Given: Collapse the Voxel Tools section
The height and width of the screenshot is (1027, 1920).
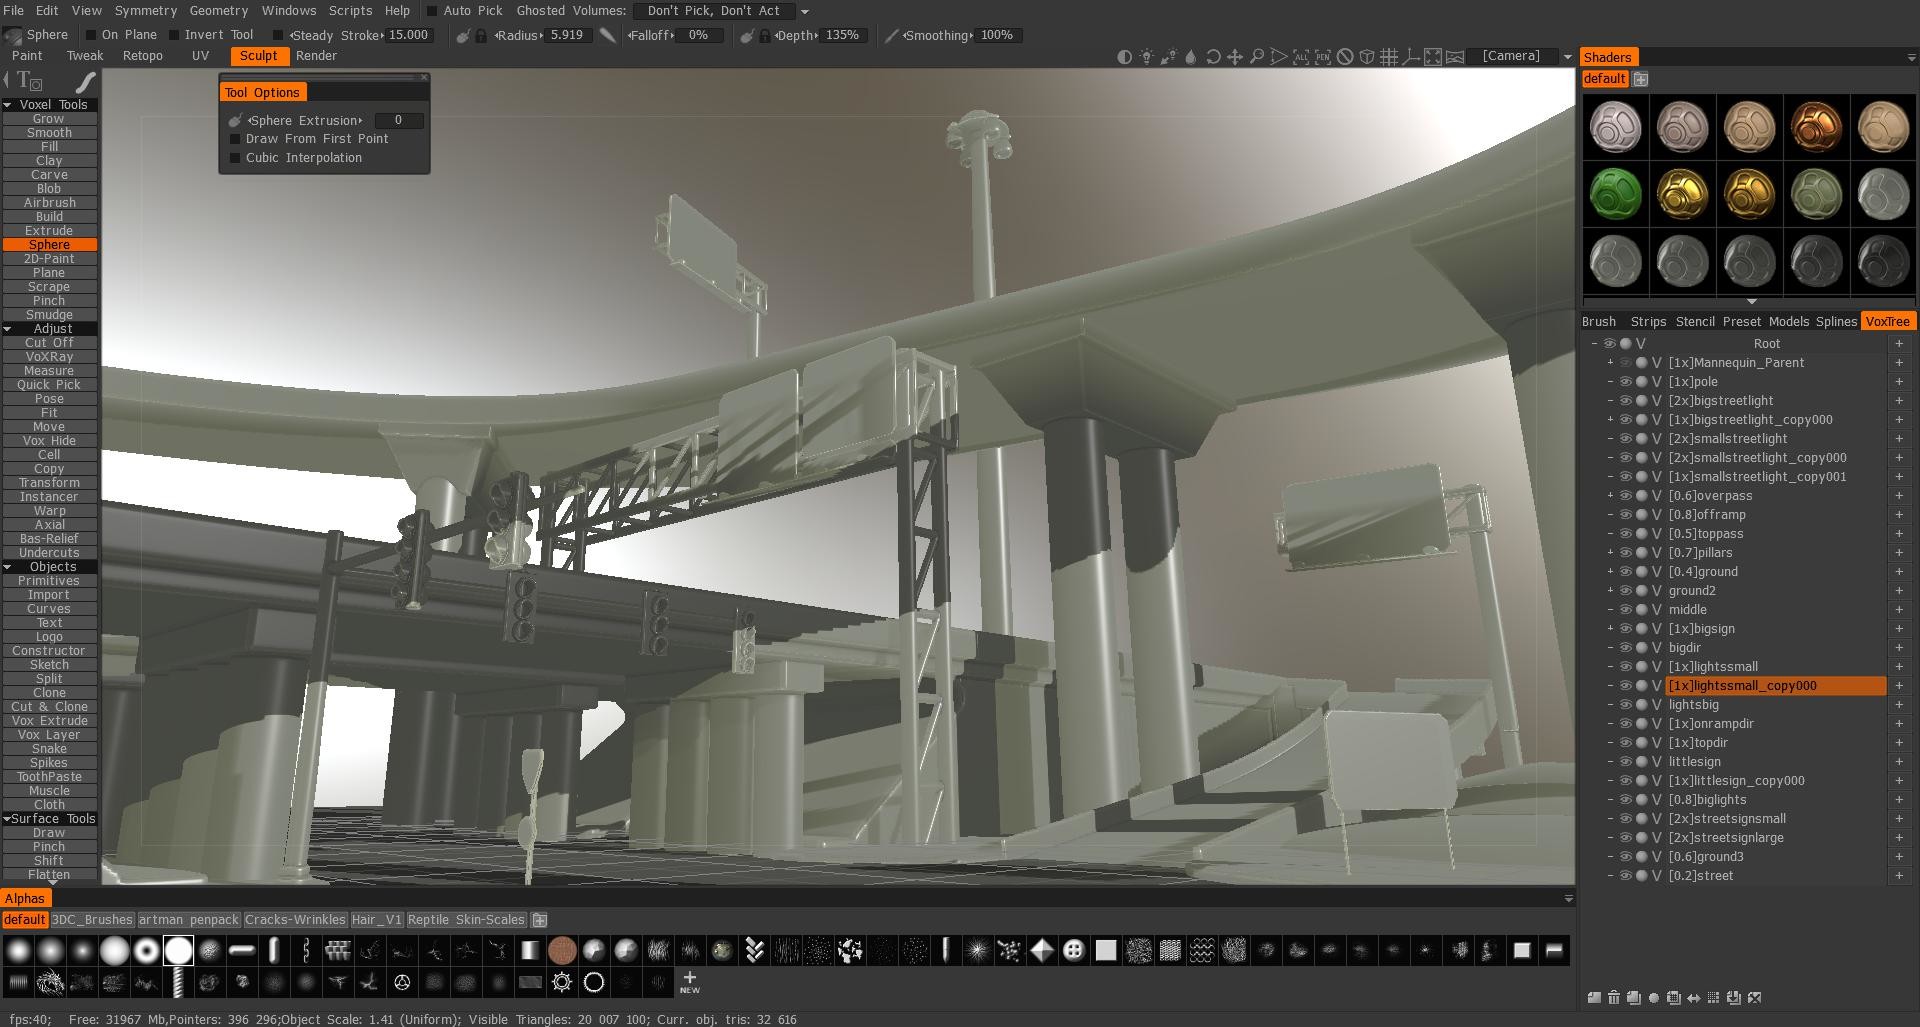Looking at the screenshot, I should pos(8,105).
